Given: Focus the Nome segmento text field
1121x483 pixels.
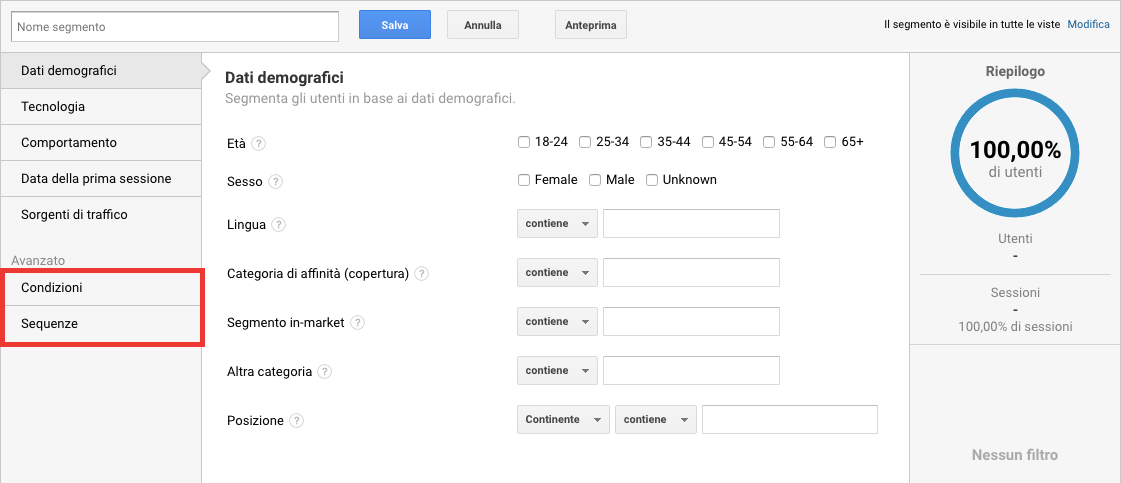Looking at the screenshot, I should coord(175,27).
